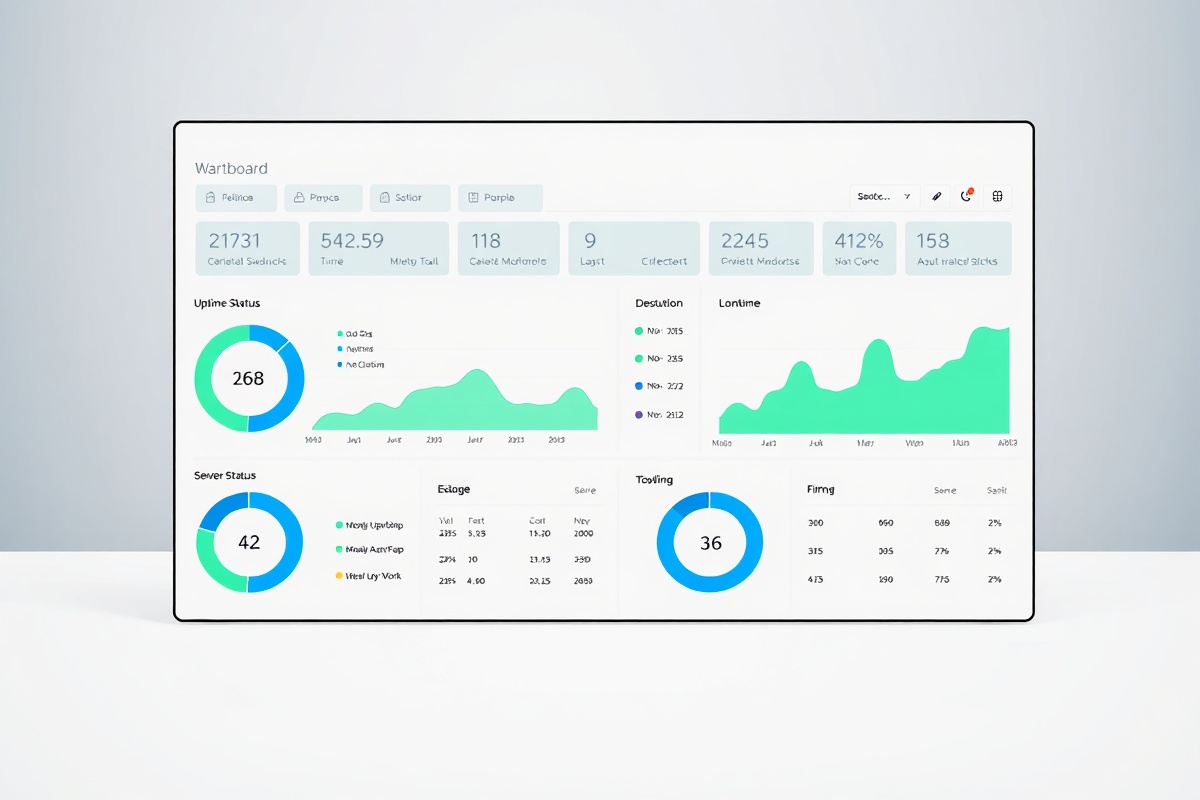
Task: Open the stat card showing 2245
Action: [x=761, y=249]
